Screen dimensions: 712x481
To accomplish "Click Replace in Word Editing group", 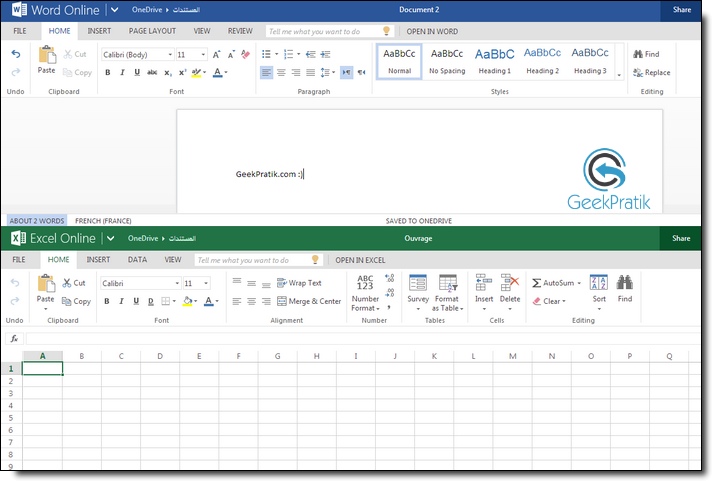I will [652, 73].
